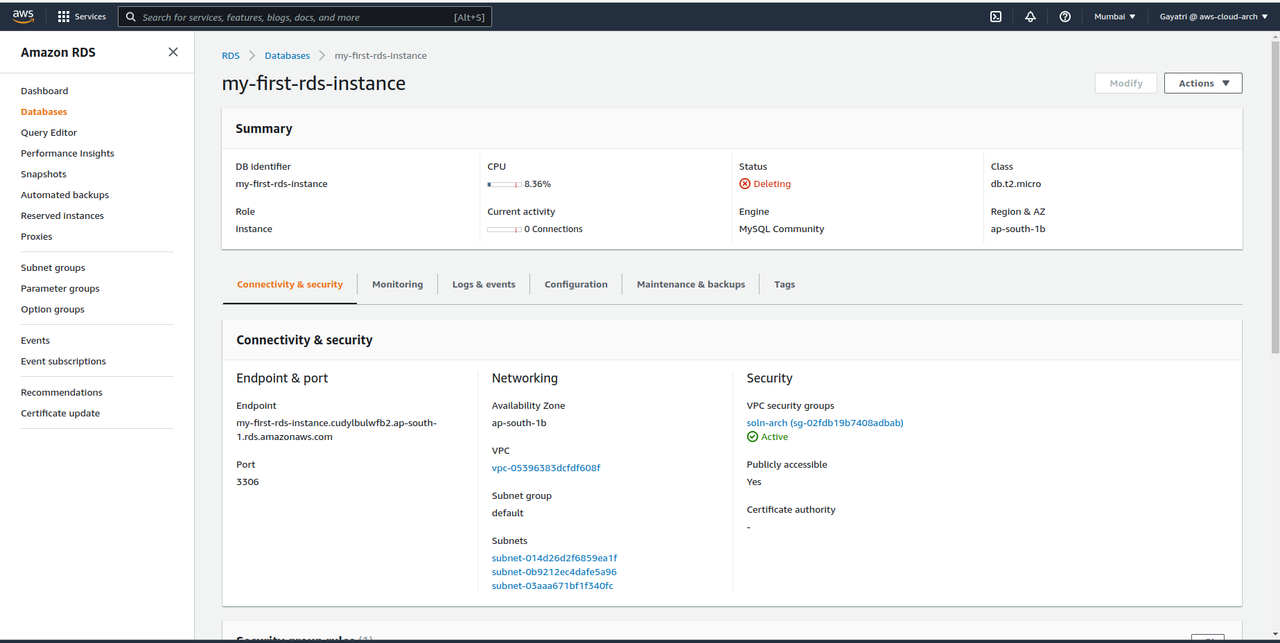This screenshot has width=1280, height=643.
Task: Click the red Deleting status icon
Action: coord(744,184)
